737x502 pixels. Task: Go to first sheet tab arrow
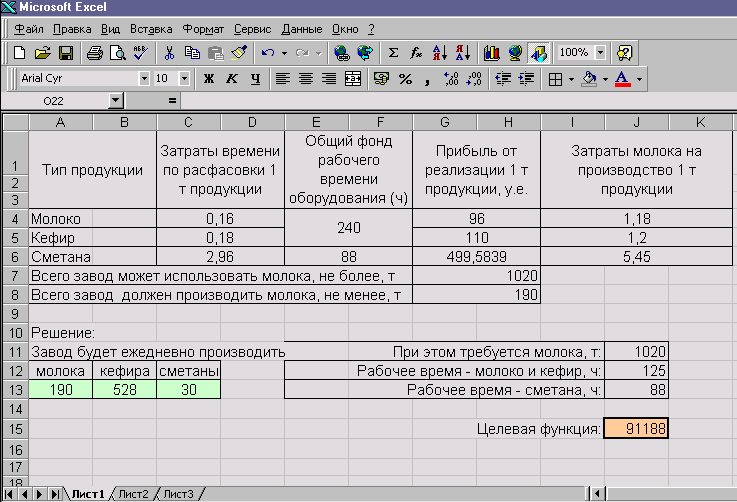[8, 494]
